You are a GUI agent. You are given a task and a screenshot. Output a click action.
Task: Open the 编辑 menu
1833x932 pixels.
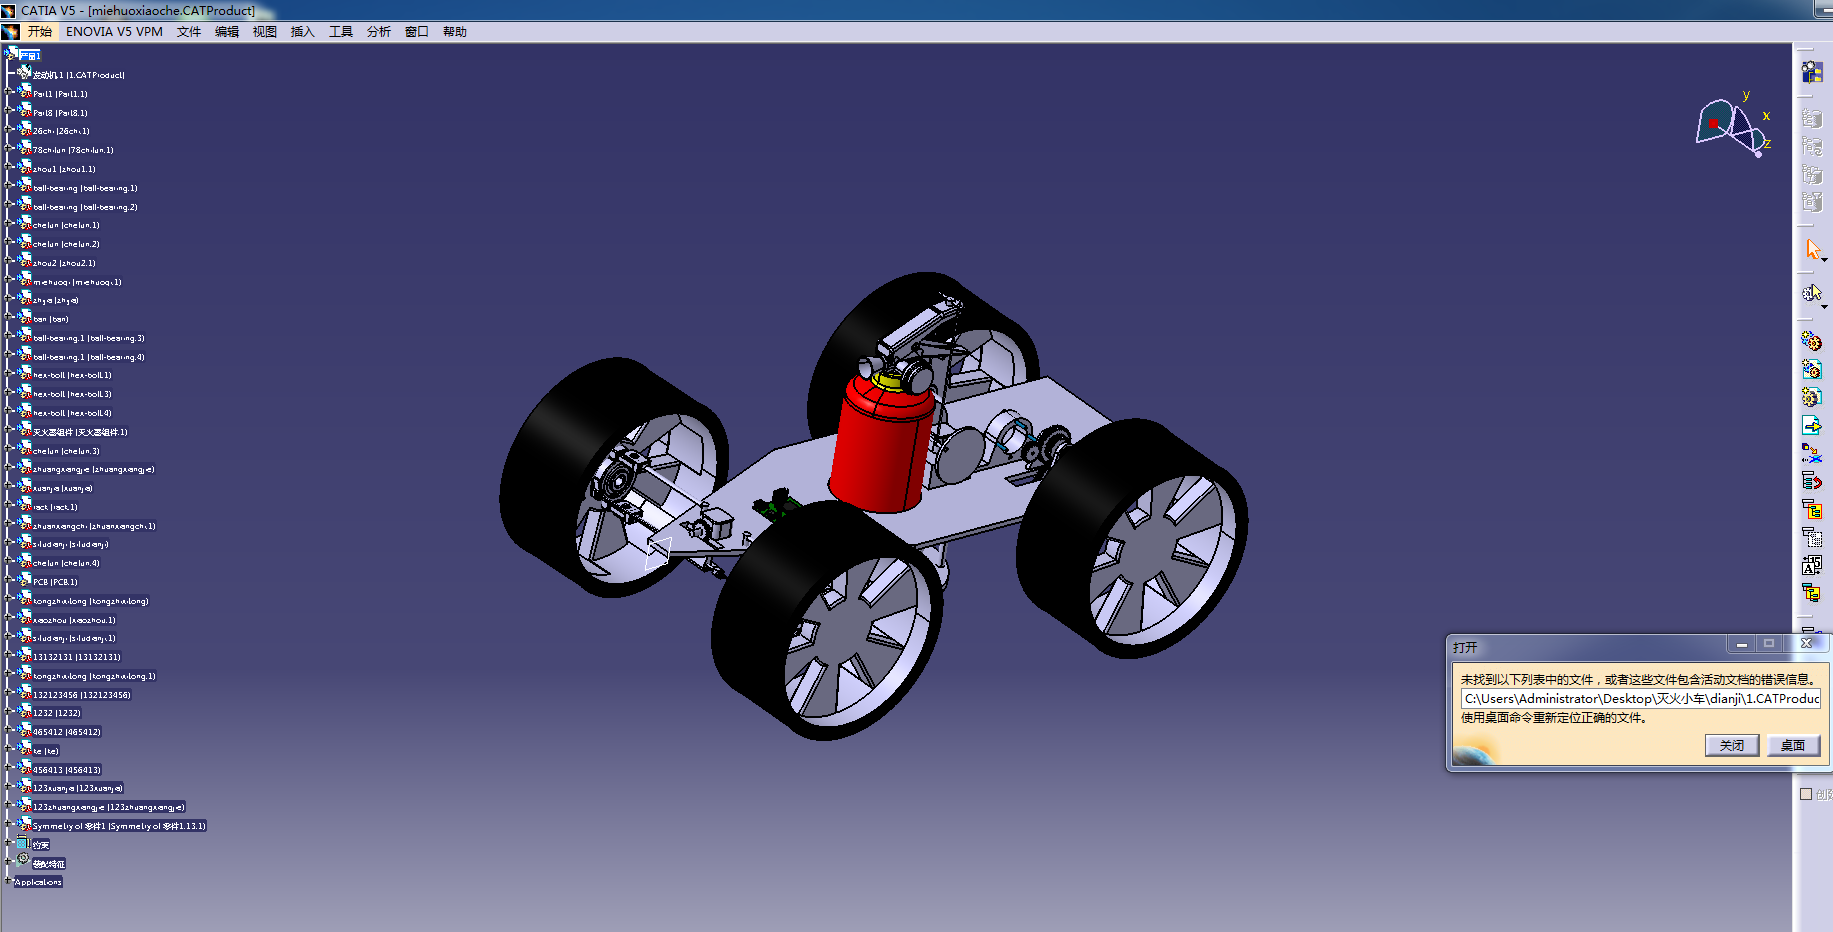227,32
